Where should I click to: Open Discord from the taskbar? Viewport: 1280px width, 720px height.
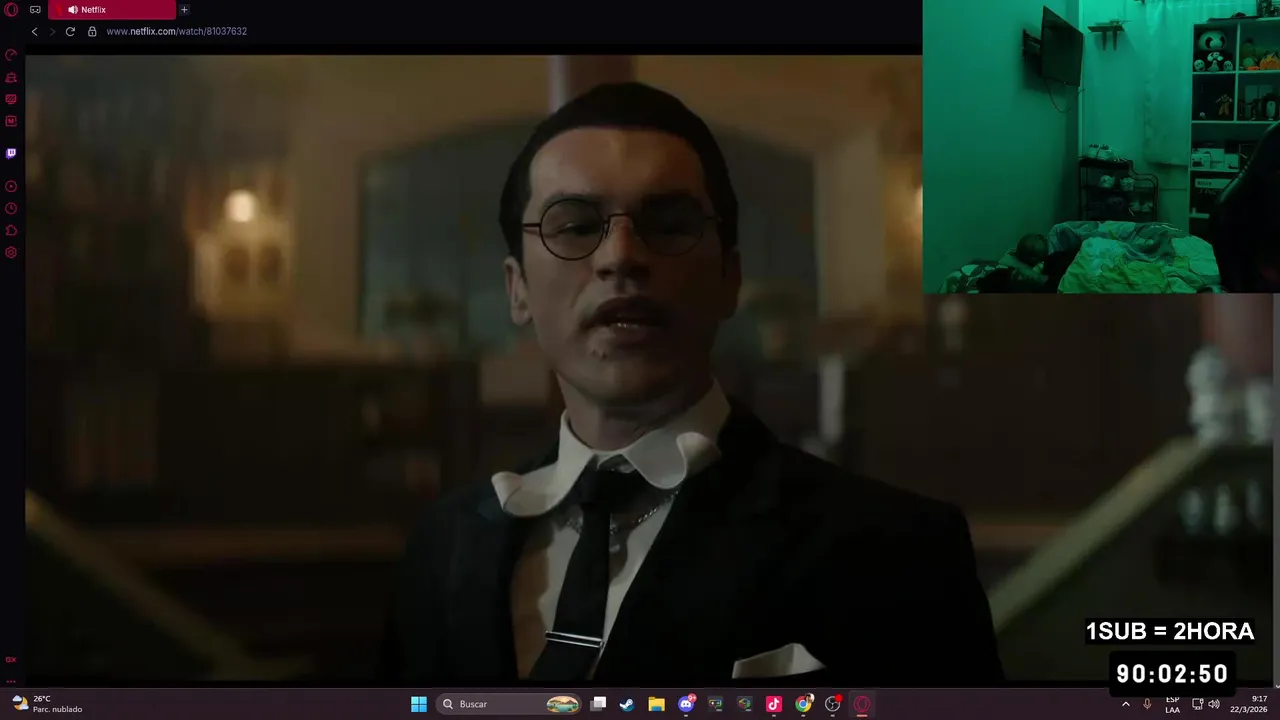[x=686, y=704]
